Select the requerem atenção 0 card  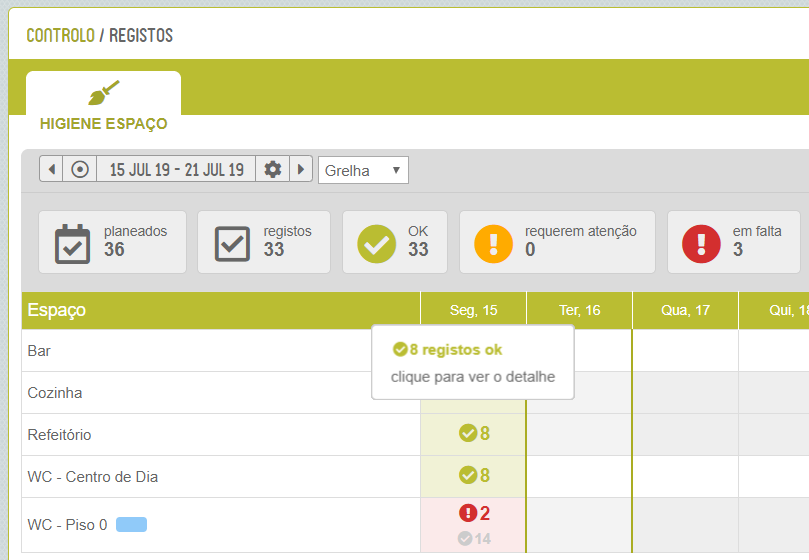[557, 242]
